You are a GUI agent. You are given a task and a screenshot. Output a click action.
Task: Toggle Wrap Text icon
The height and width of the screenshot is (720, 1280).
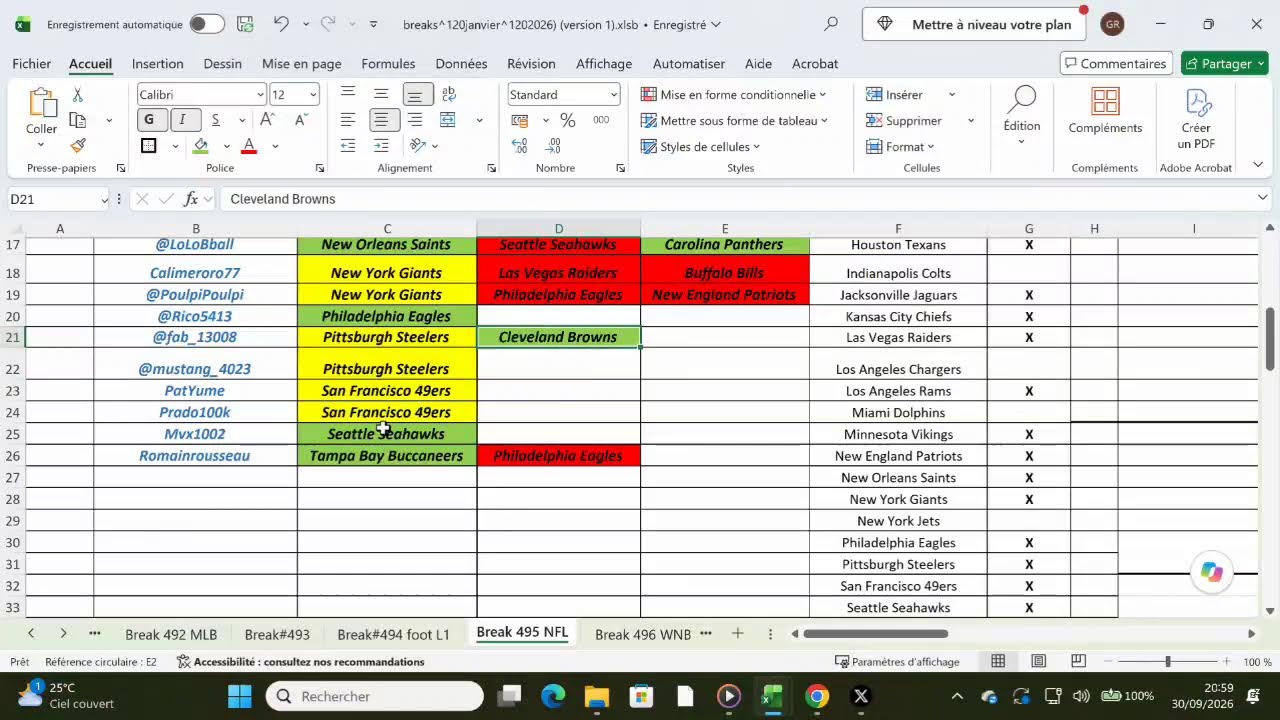pos(448,94)
